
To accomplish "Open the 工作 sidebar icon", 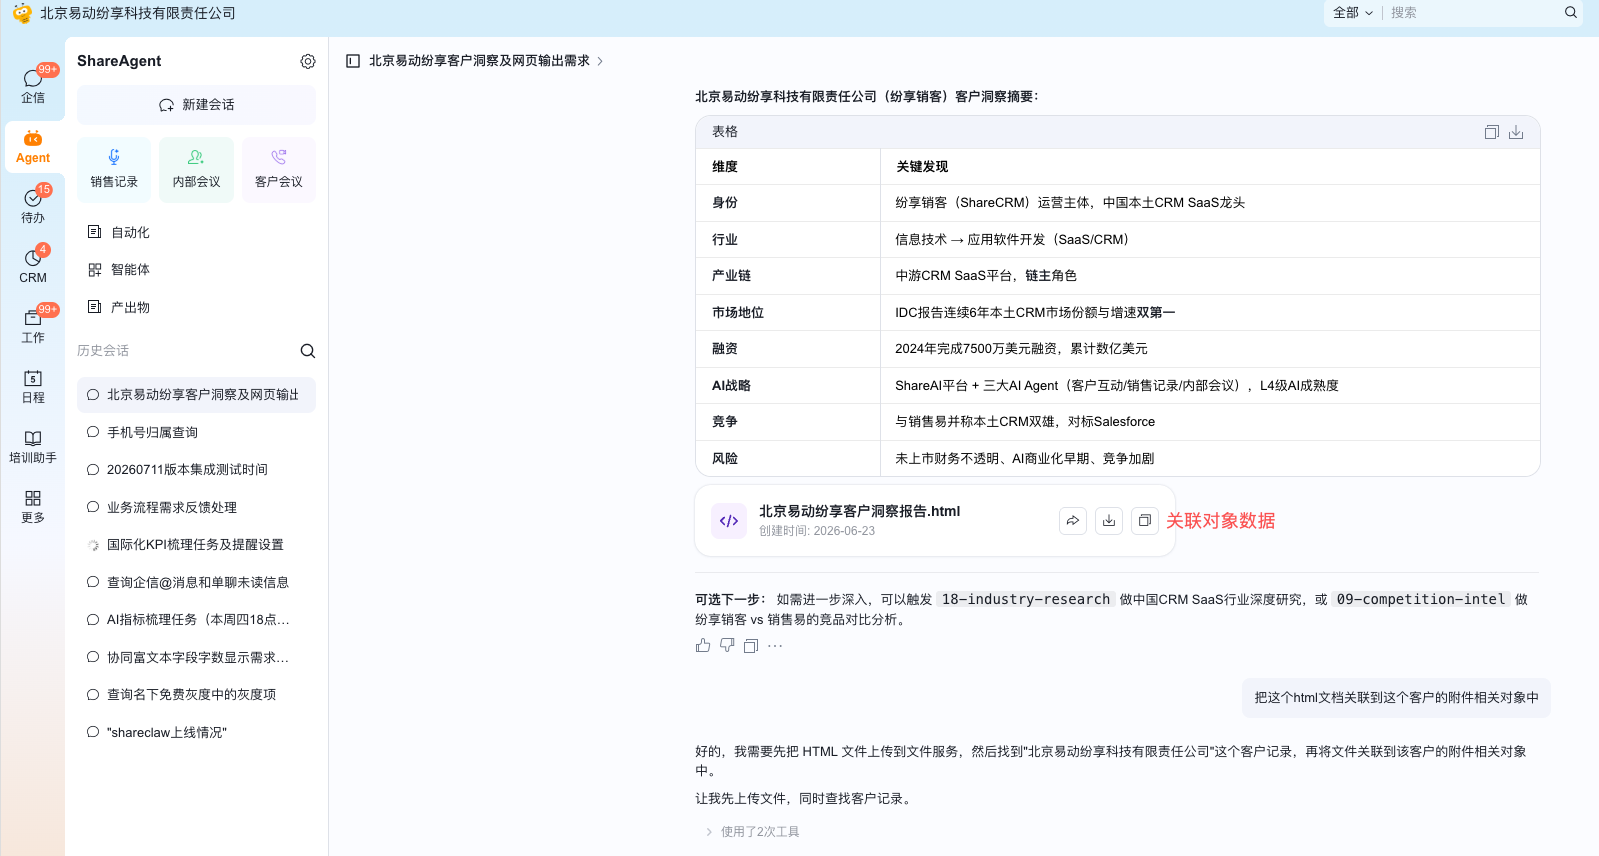I will click(33, 325).
